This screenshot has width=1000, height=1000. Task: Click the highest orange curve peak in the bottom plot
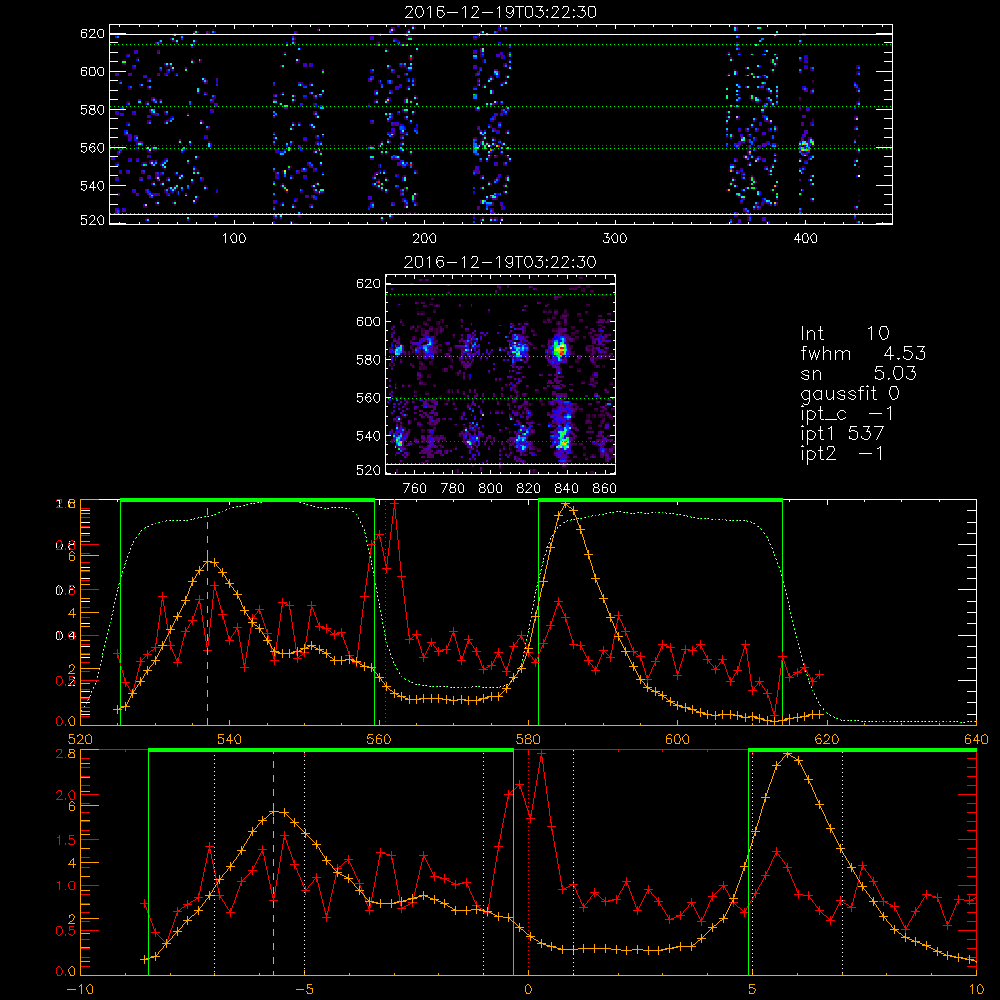click(788, 754)
